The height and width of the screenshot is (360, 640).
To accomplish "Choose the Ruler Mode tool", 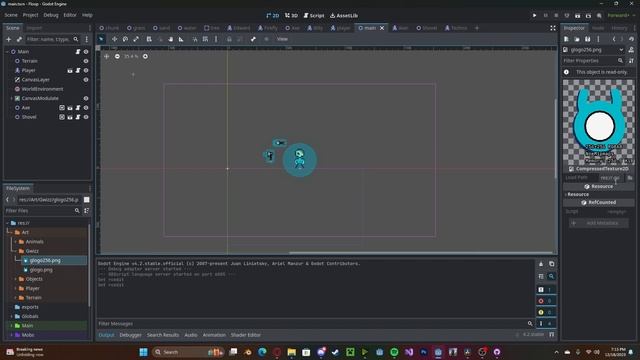I will coord(181,39).
